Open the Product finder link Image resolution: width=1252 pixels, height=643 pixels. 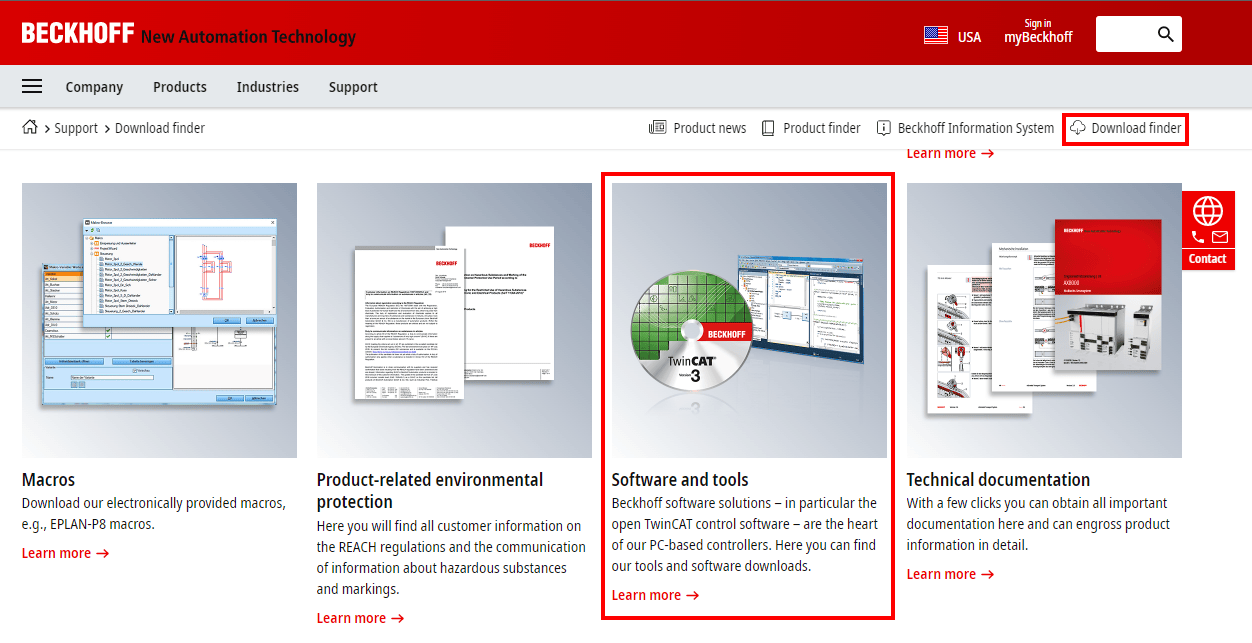[822, 128]
